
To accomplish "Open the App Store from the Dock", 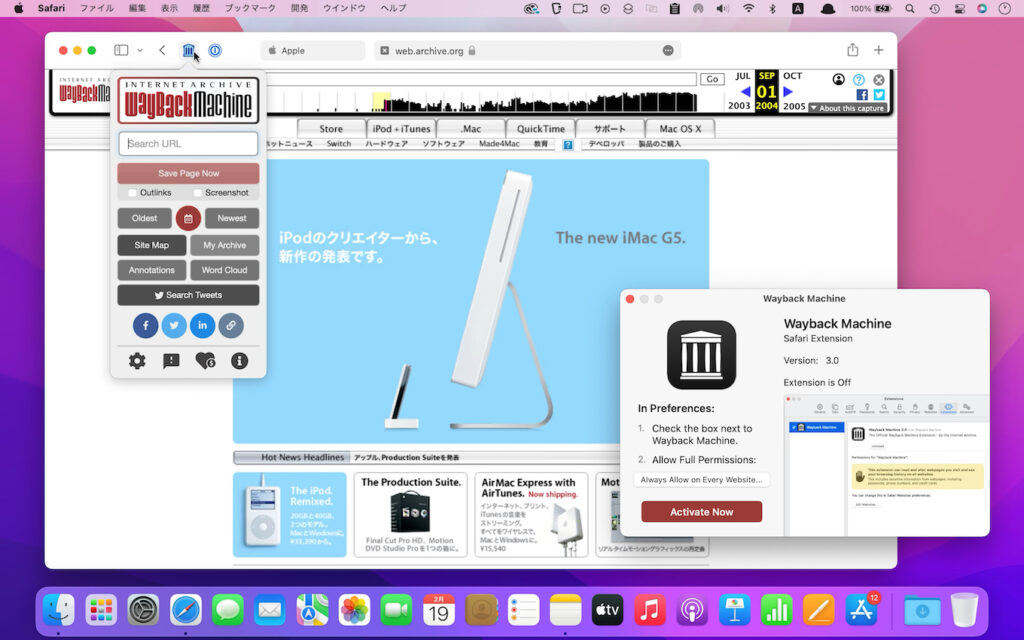I will pyautogui.click(x=861, y=611).
